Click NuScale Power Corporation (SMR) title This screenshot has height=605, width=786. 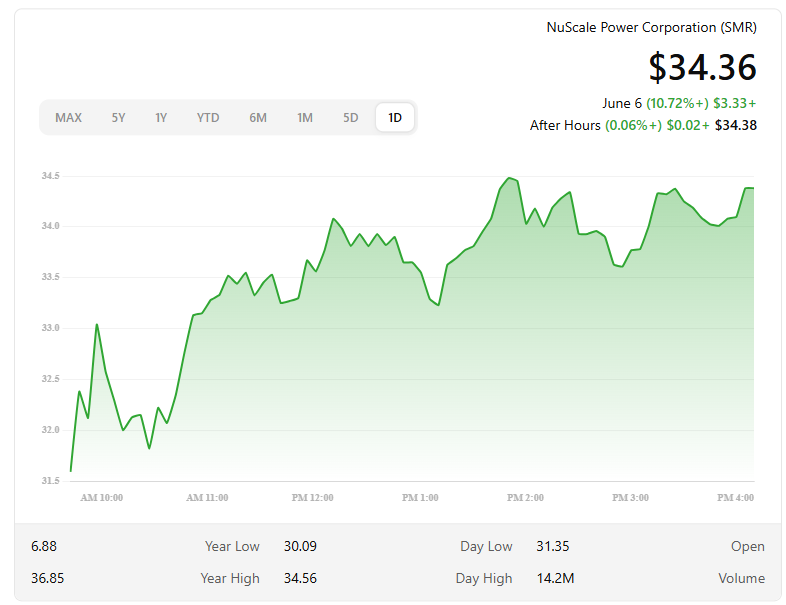coord(651,27)
